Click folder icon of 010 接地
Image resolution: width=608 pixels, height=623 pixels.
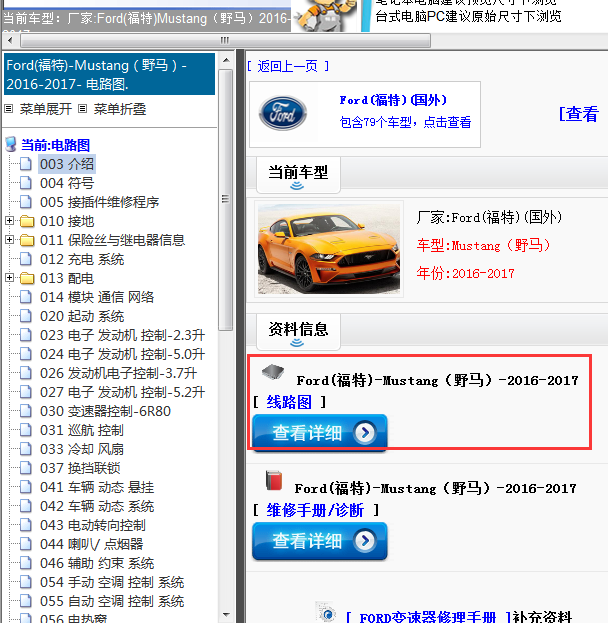27,221
